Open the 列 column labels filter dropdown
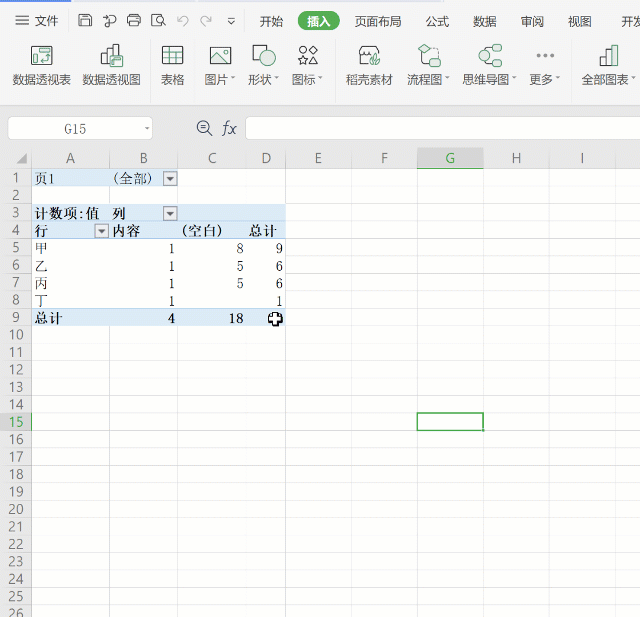Image resolution: width=640 pixels, height=617 pixels. (170, 213)
